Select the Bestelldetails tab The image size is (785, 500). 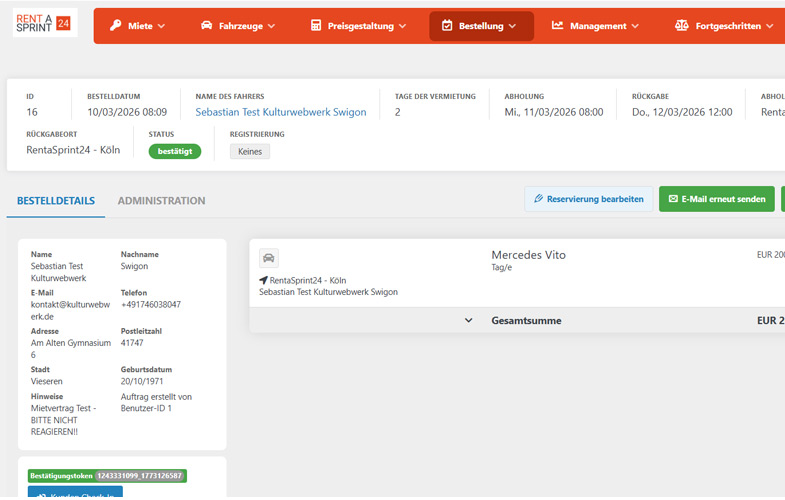tap(56, 201)
